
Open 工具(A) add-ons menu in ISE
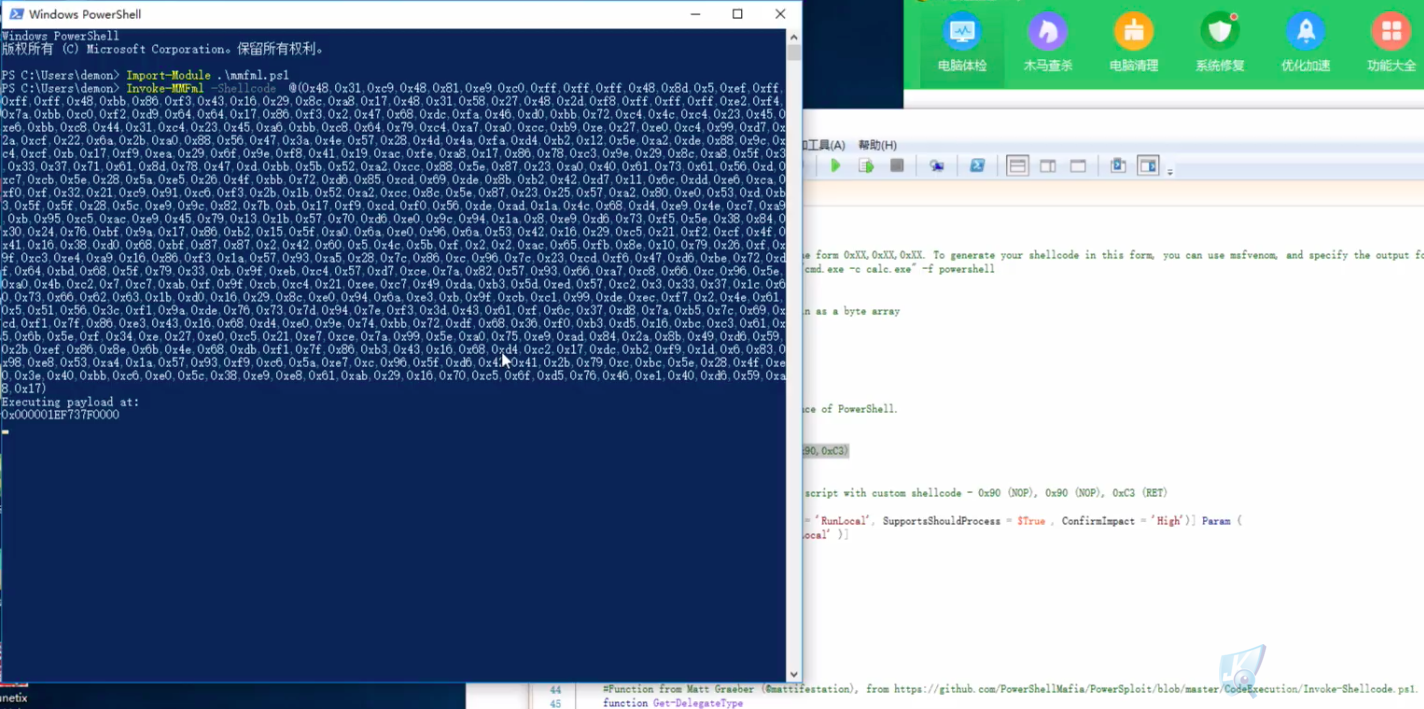coord(824,145)
